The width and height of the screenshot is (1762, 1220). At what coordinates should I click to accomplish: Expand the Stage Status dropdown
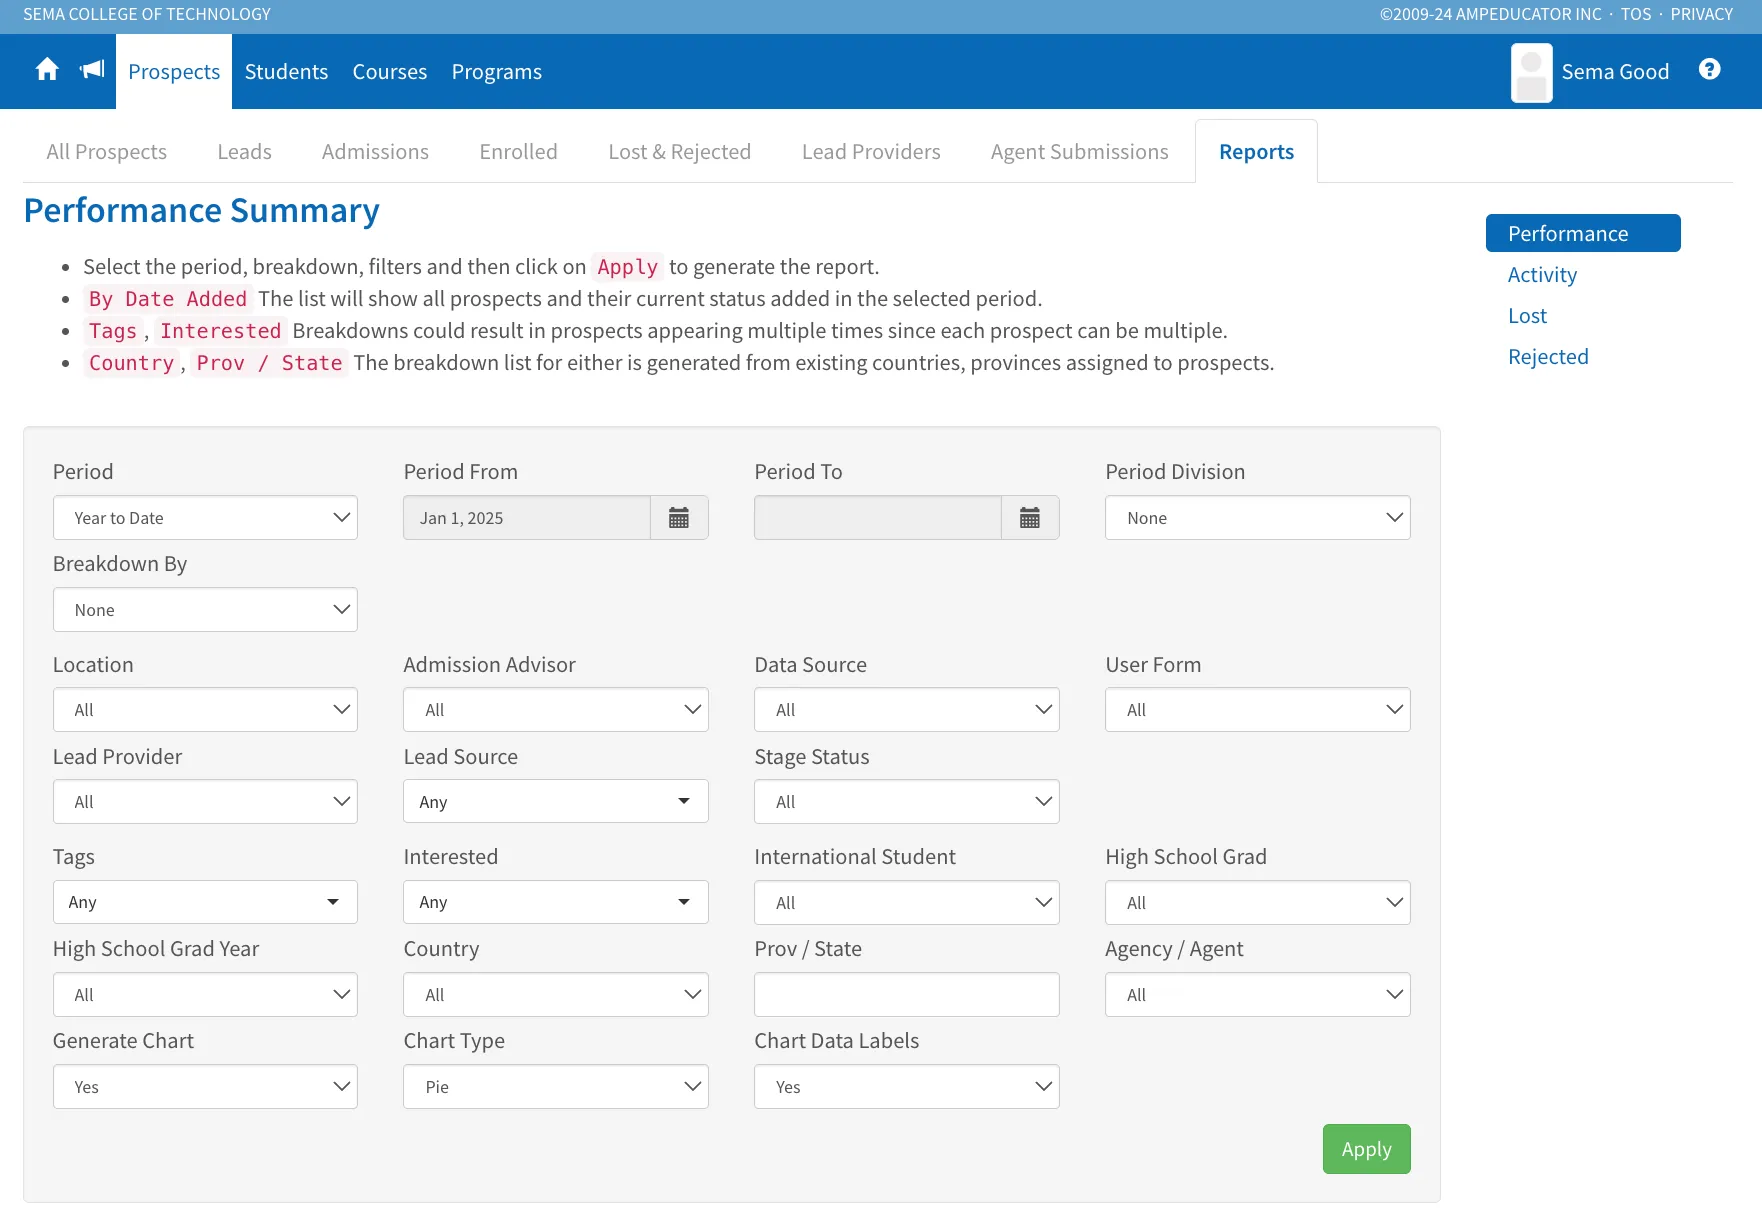pyautogui.click(x=907, y=802)
